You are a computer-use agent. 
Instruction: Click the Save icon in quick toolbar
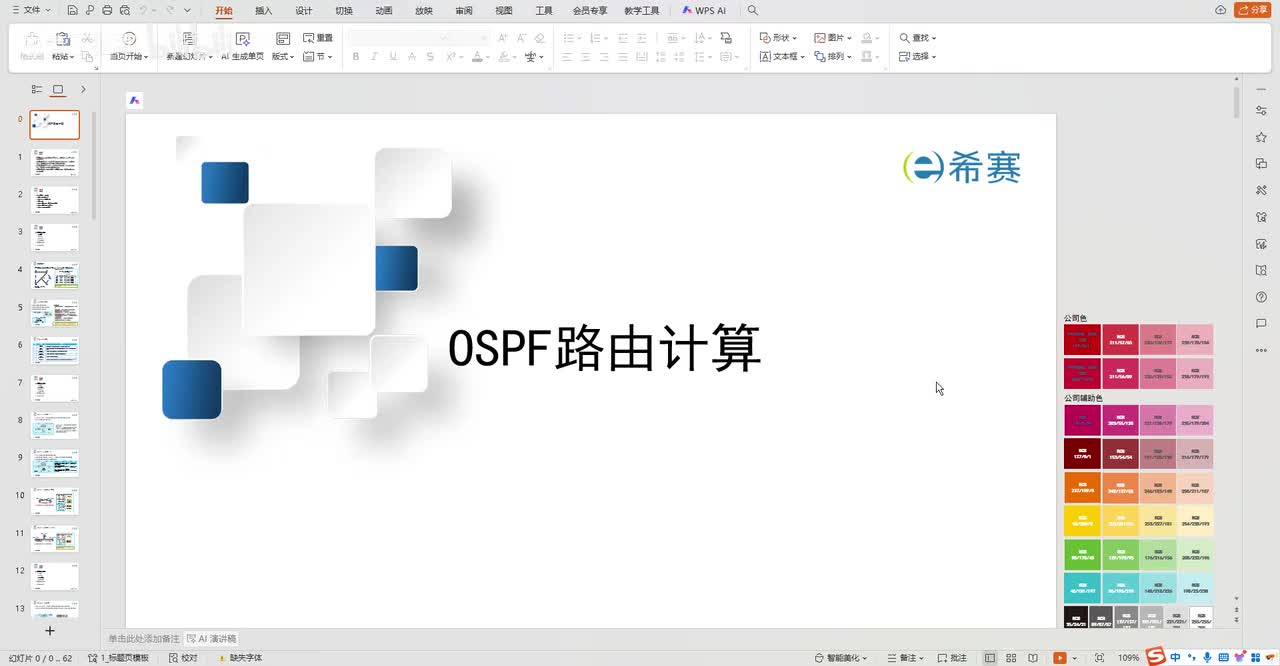(x=73, y=10)
